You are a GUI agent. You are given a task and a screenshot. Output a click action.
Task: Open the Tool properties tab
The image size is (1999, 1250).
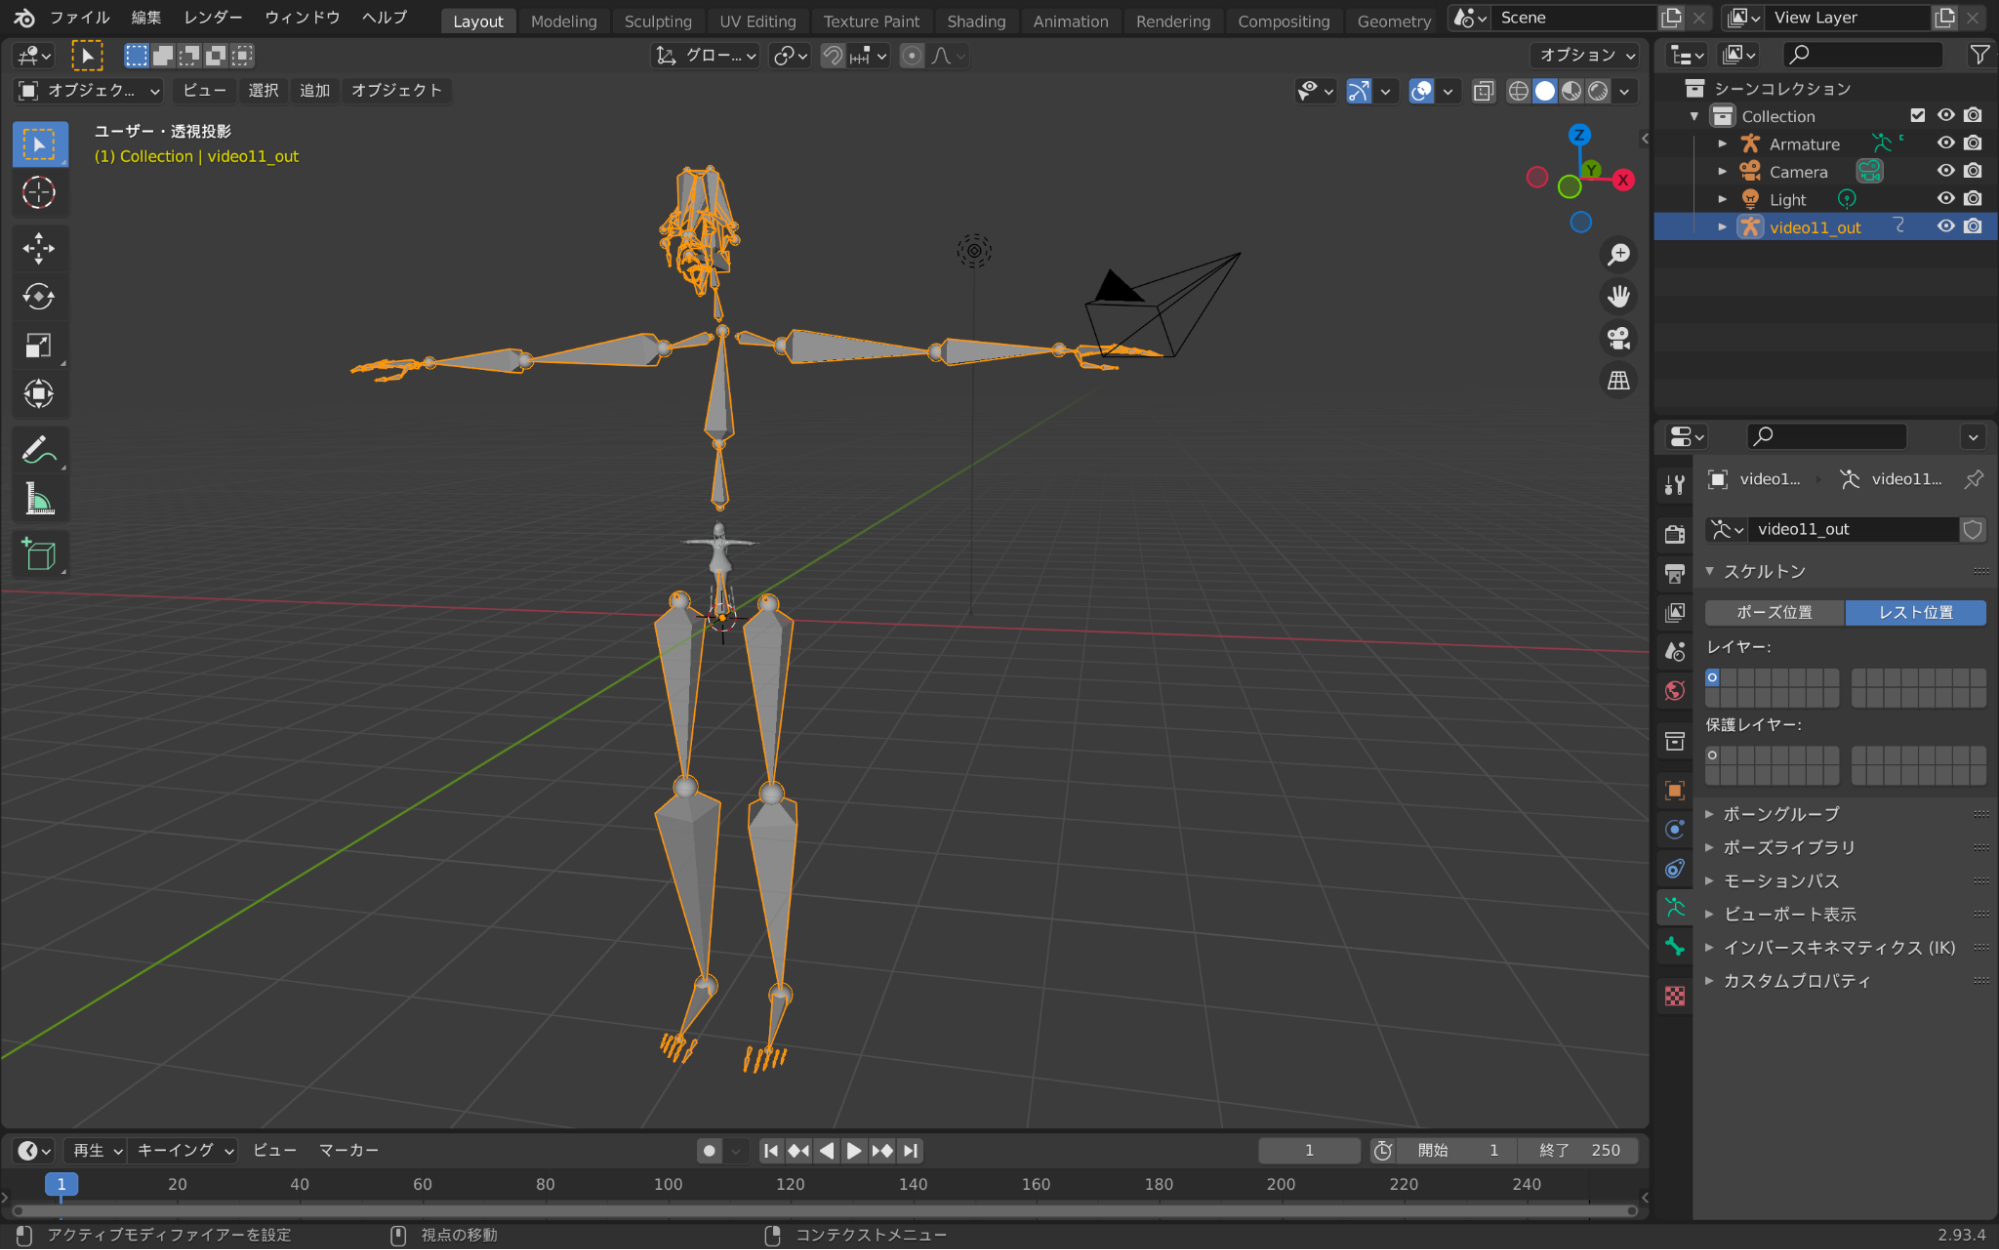(x=1675, y=485)
